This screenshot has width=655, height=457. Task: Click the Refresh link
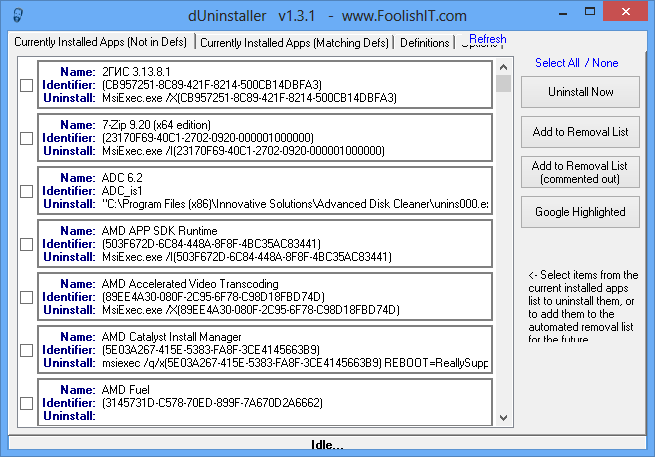point(487,39)
